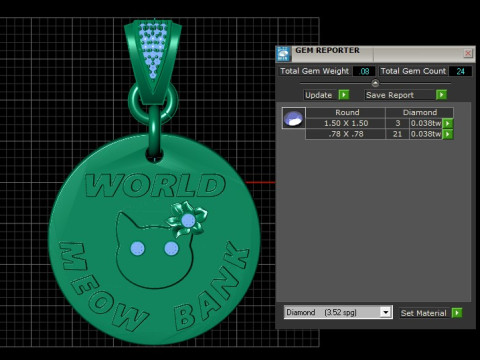
Task: Close the Gem Reporter panel
Action: coord(468,53)
